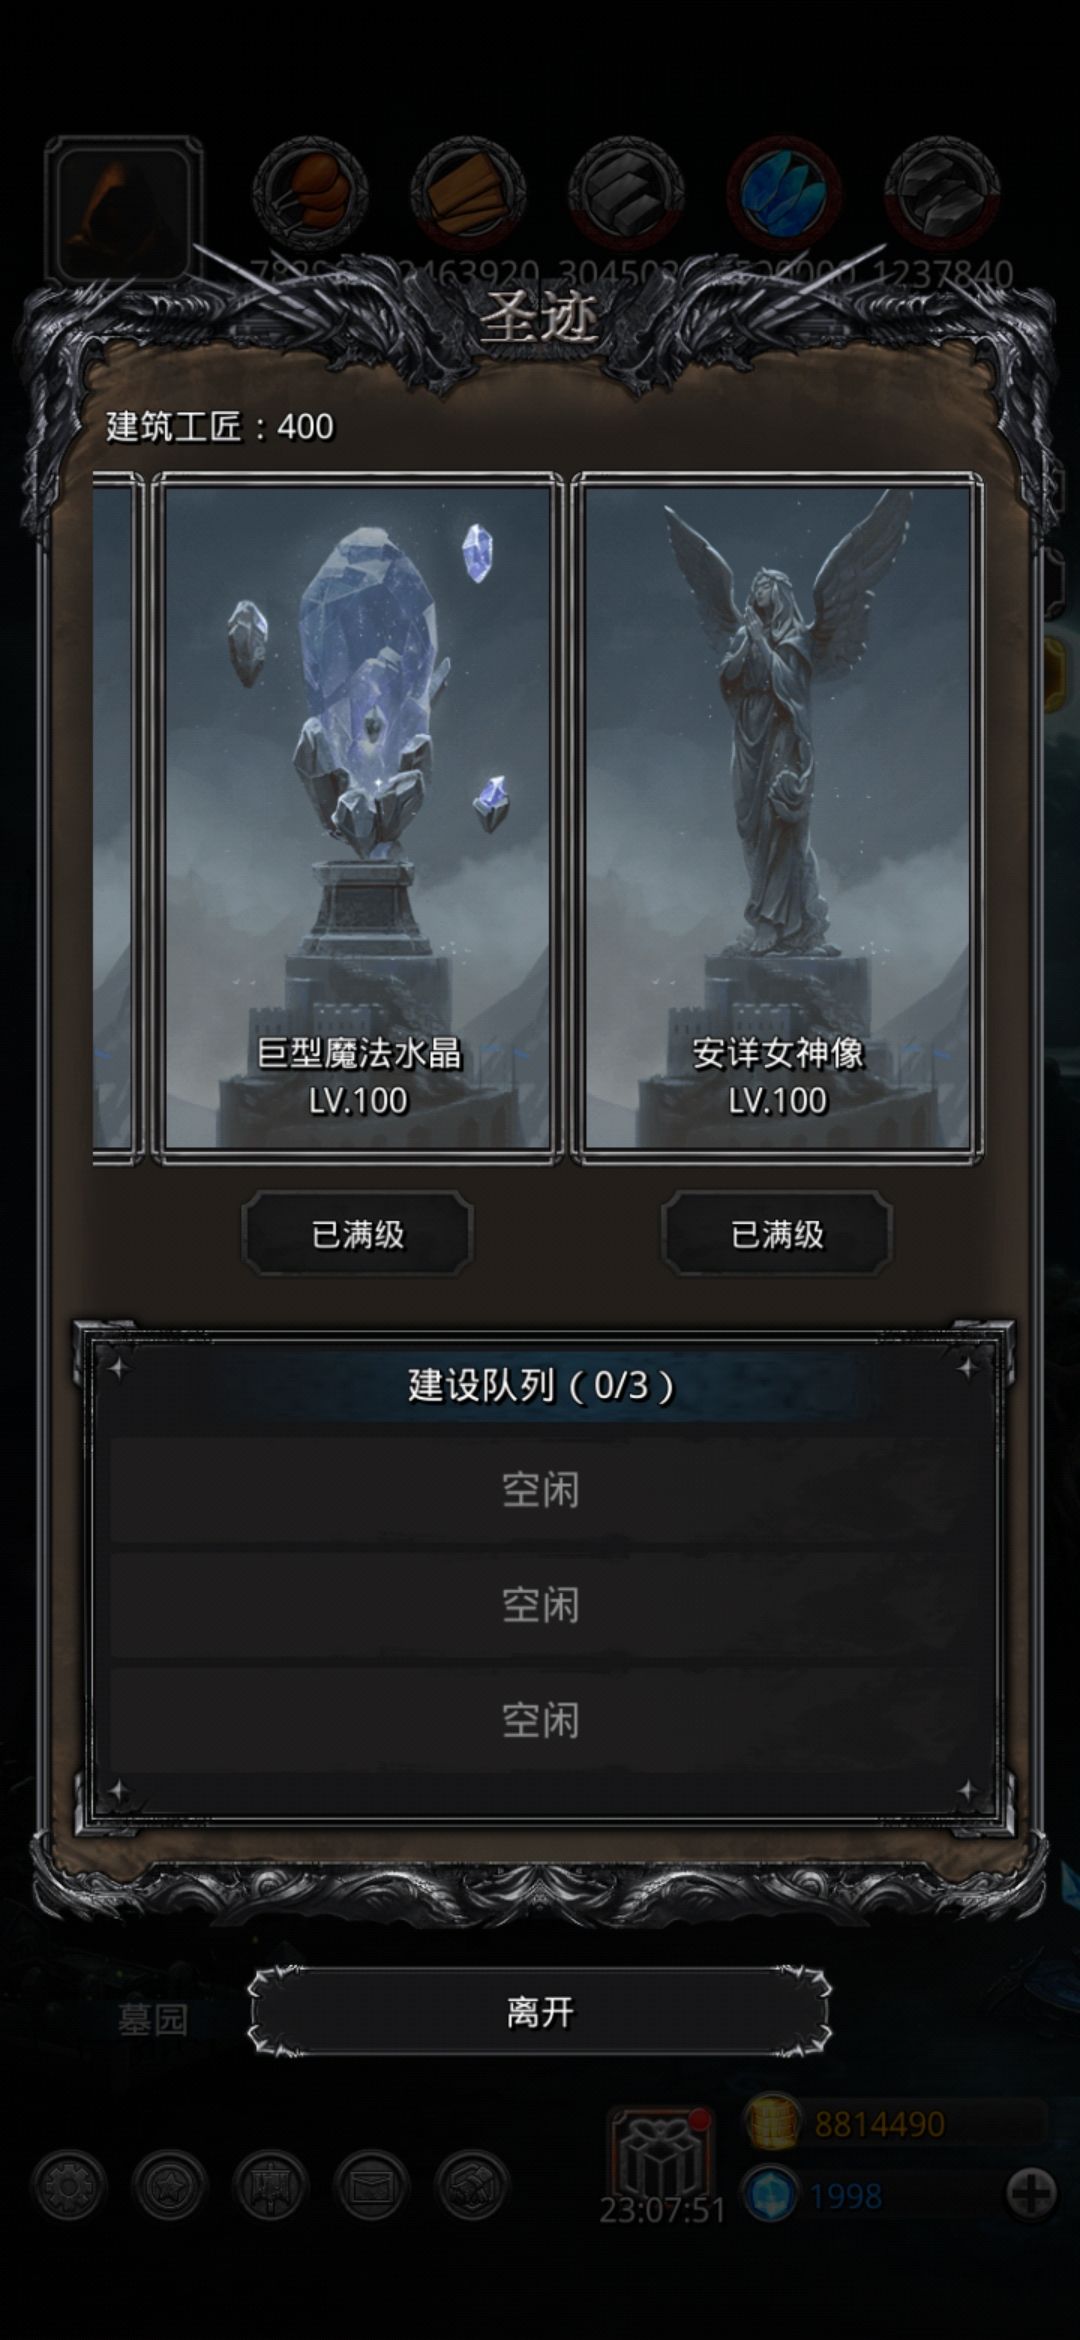Tap the handshake icon
Image resolution: width=1080 pixels, height=2340 pixels.
[472, 2187]
